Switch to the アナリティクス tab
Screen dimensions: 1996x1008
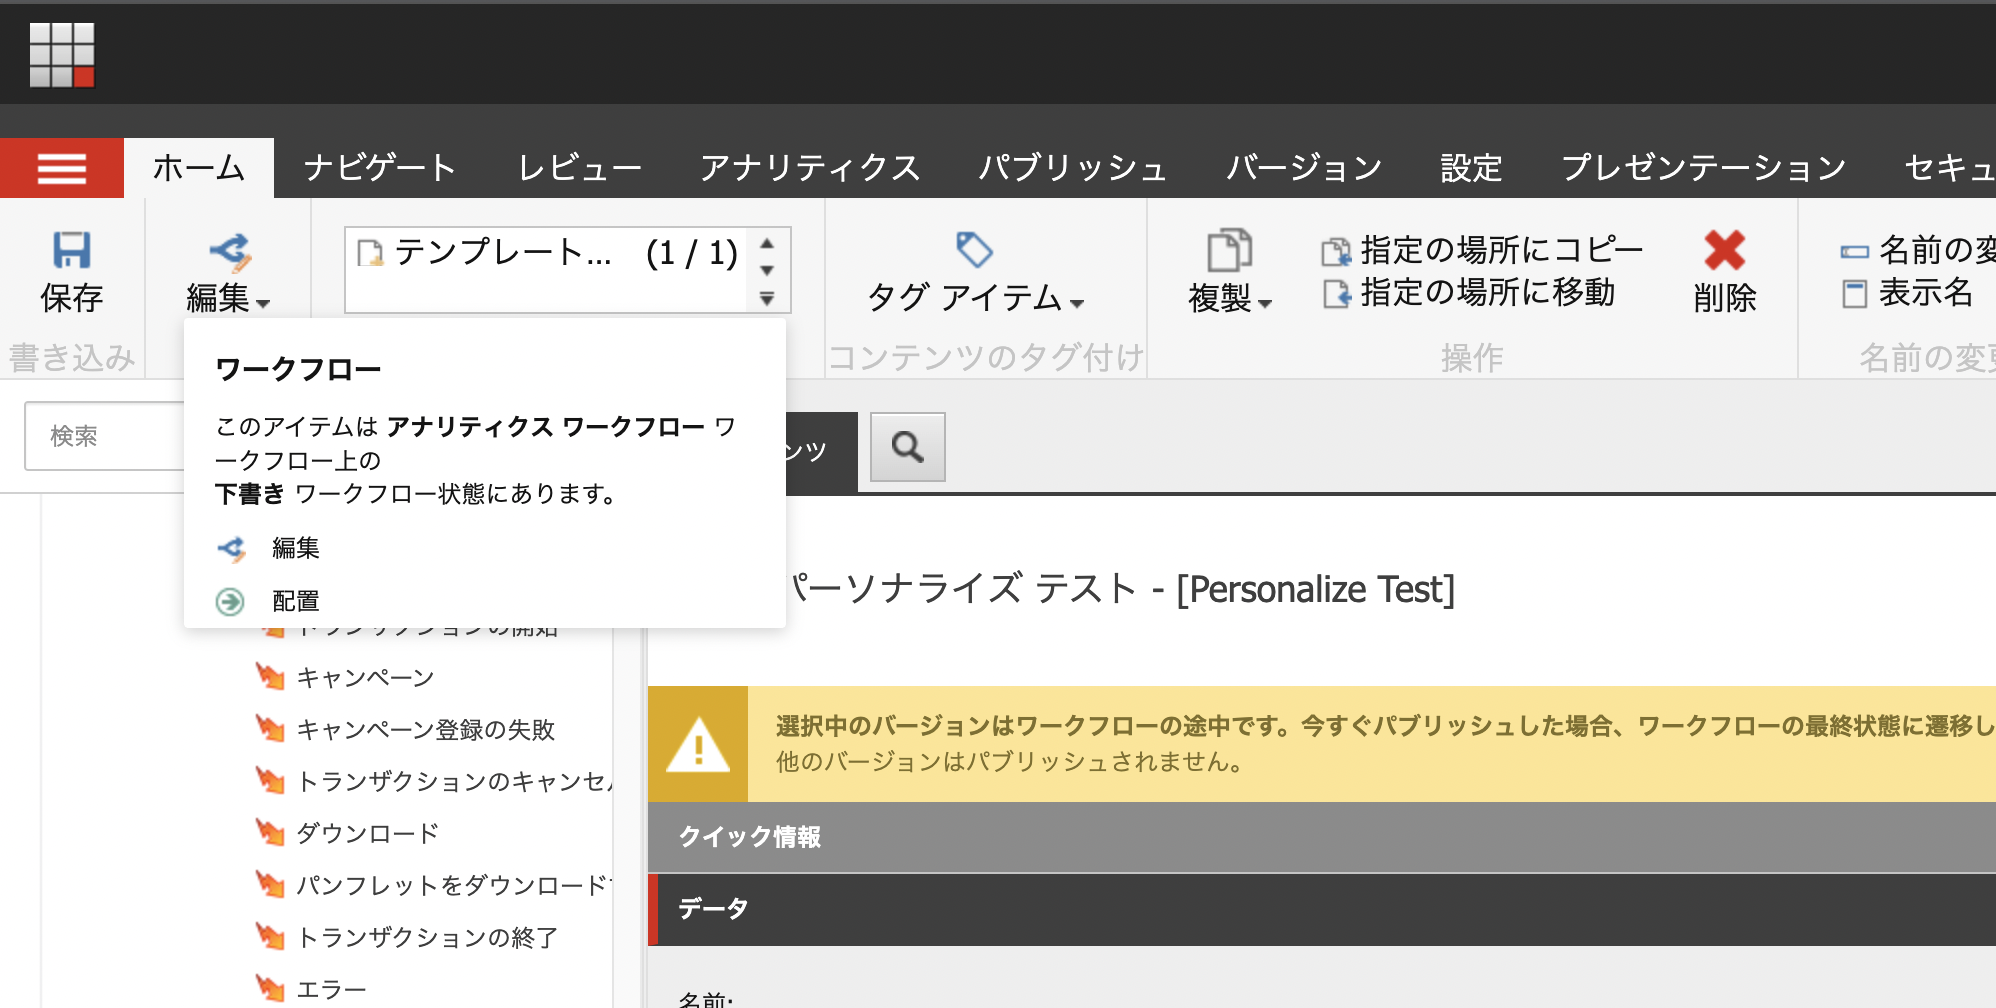click(x=810, y=168)
